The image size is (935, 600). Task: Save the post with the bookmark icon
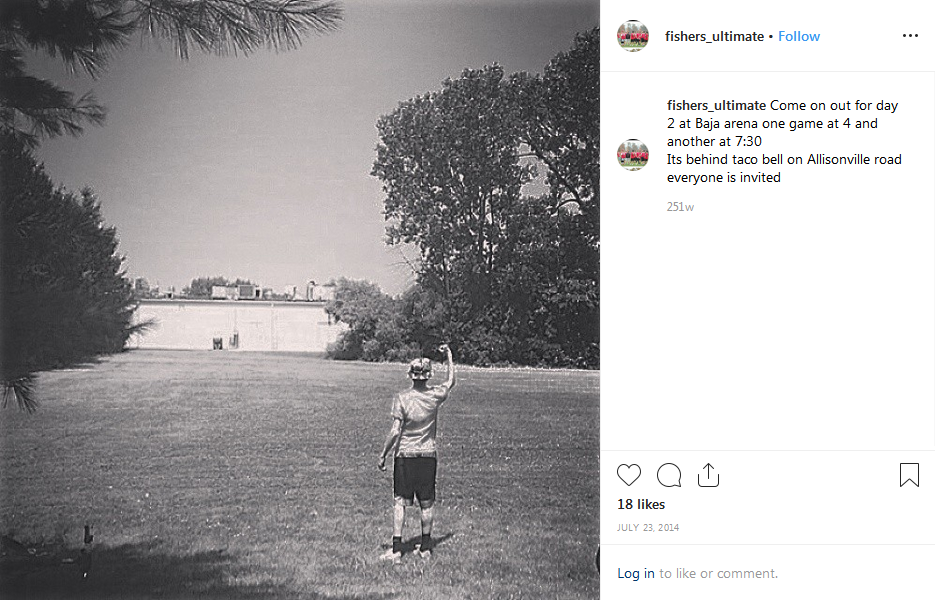pos(909,475)
